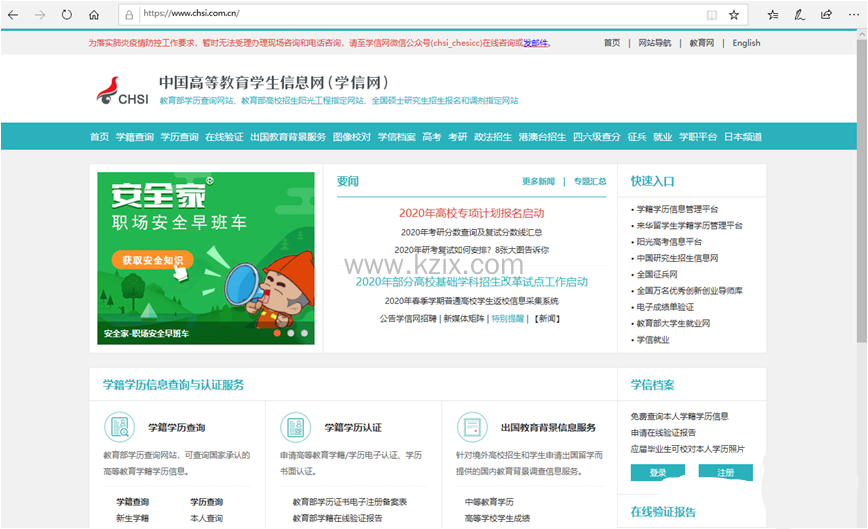Screen dimensions: 868x529
Task: Click the address bar URL field
Action: [x=400, y=15]
